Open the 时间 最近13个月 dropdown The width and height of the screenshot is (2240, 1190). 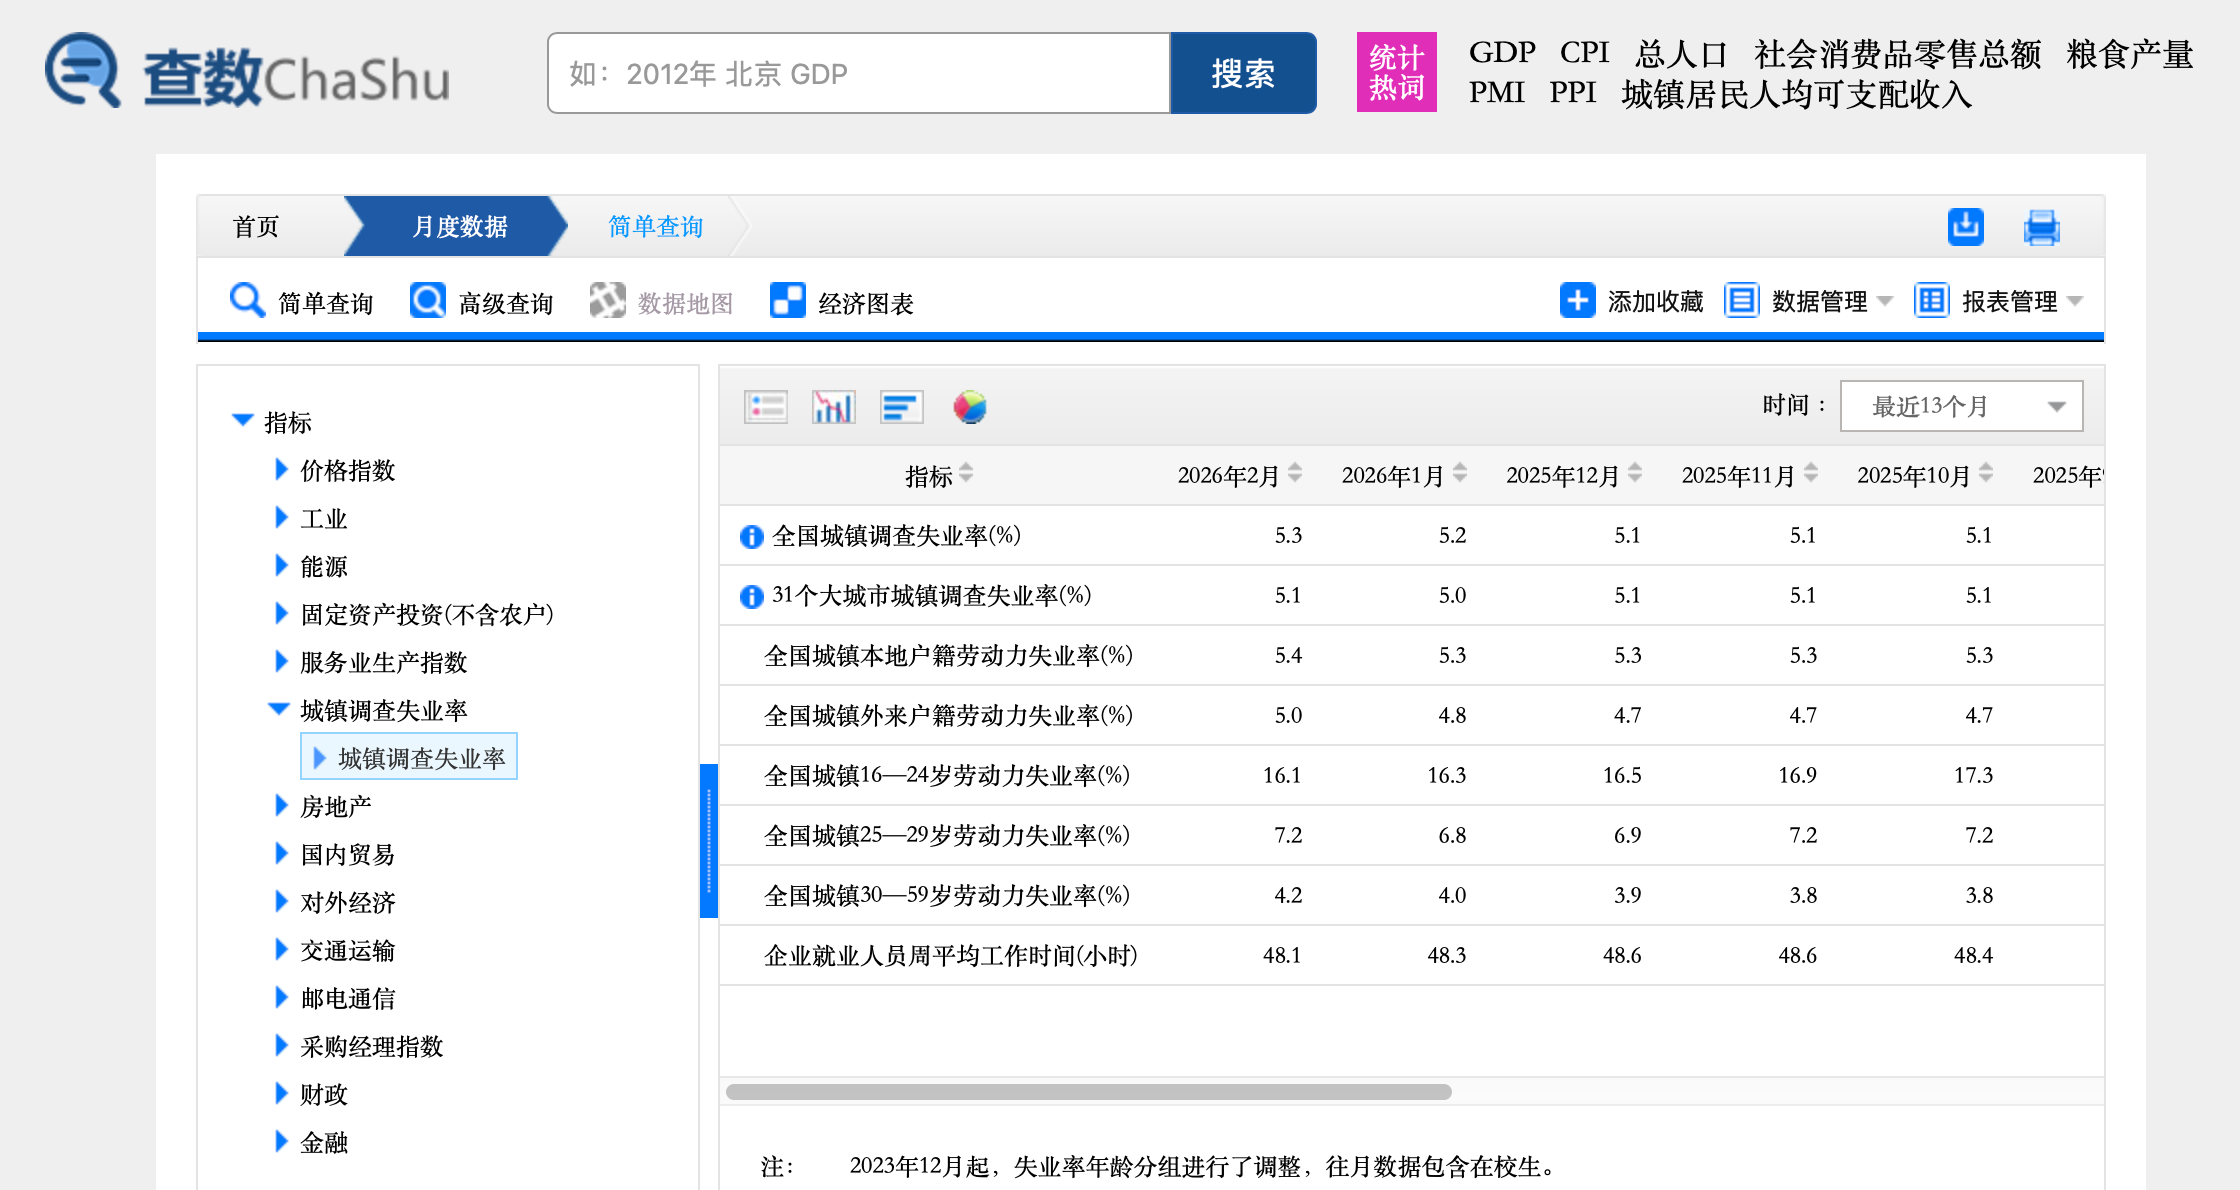[1961, 406]
